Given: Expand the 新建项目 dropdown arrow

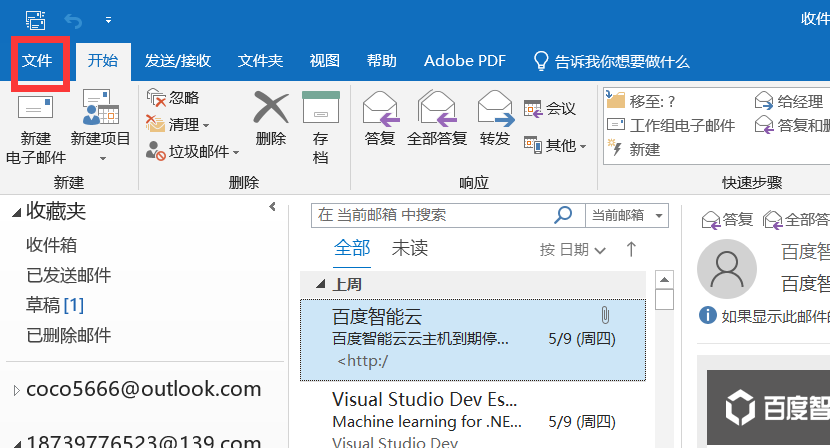Looking at the screenshot, I should coord(103,158).
